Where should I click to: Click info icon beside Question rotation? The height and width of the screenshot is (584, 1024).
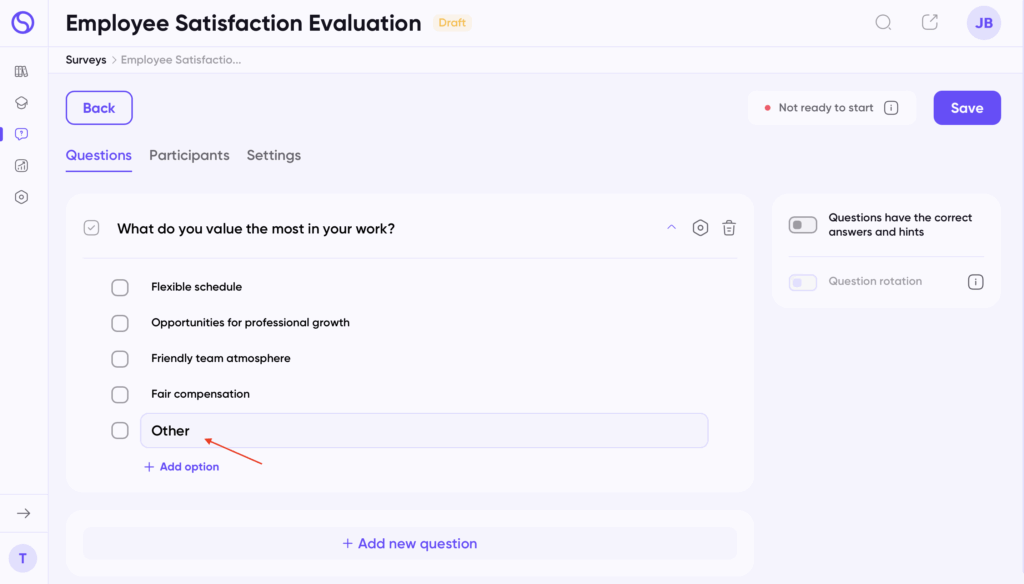click(975, 282)
